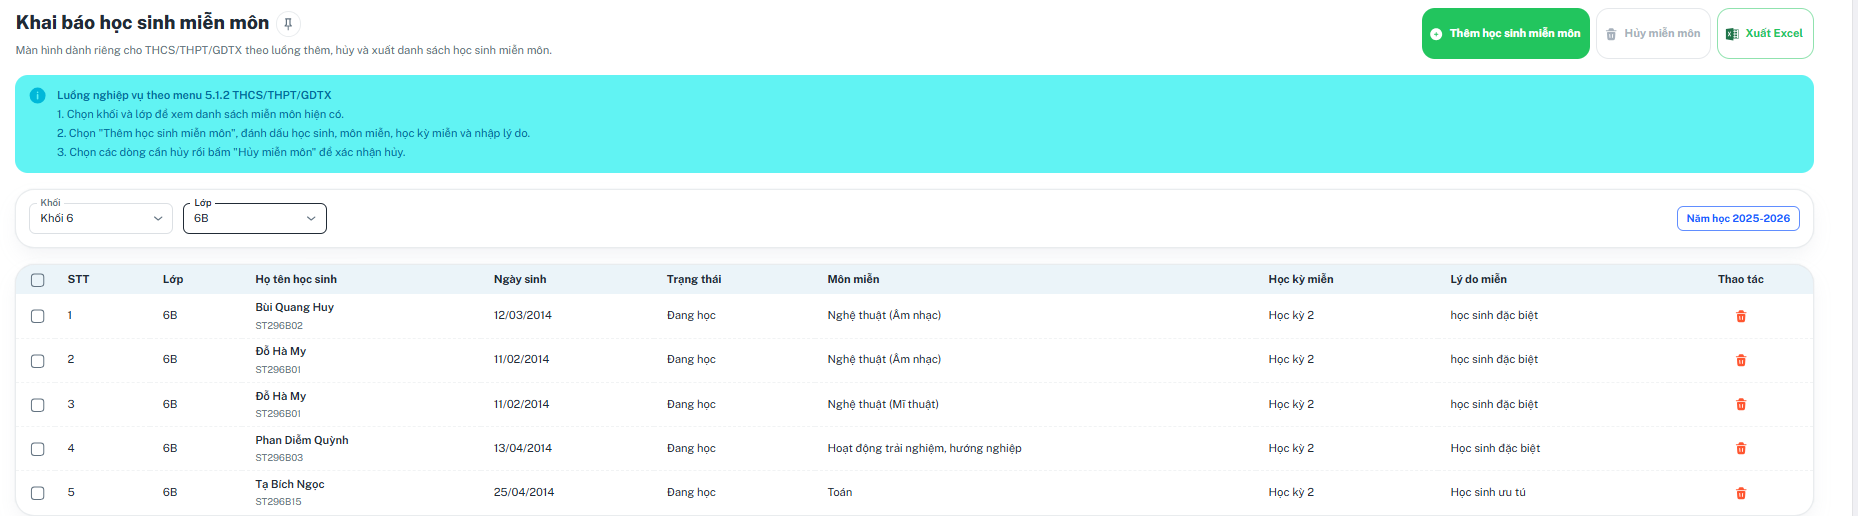Tick checkbox for row 4 Phan Diễm Quỳnh
The image size is (1858, 516).
38,449
